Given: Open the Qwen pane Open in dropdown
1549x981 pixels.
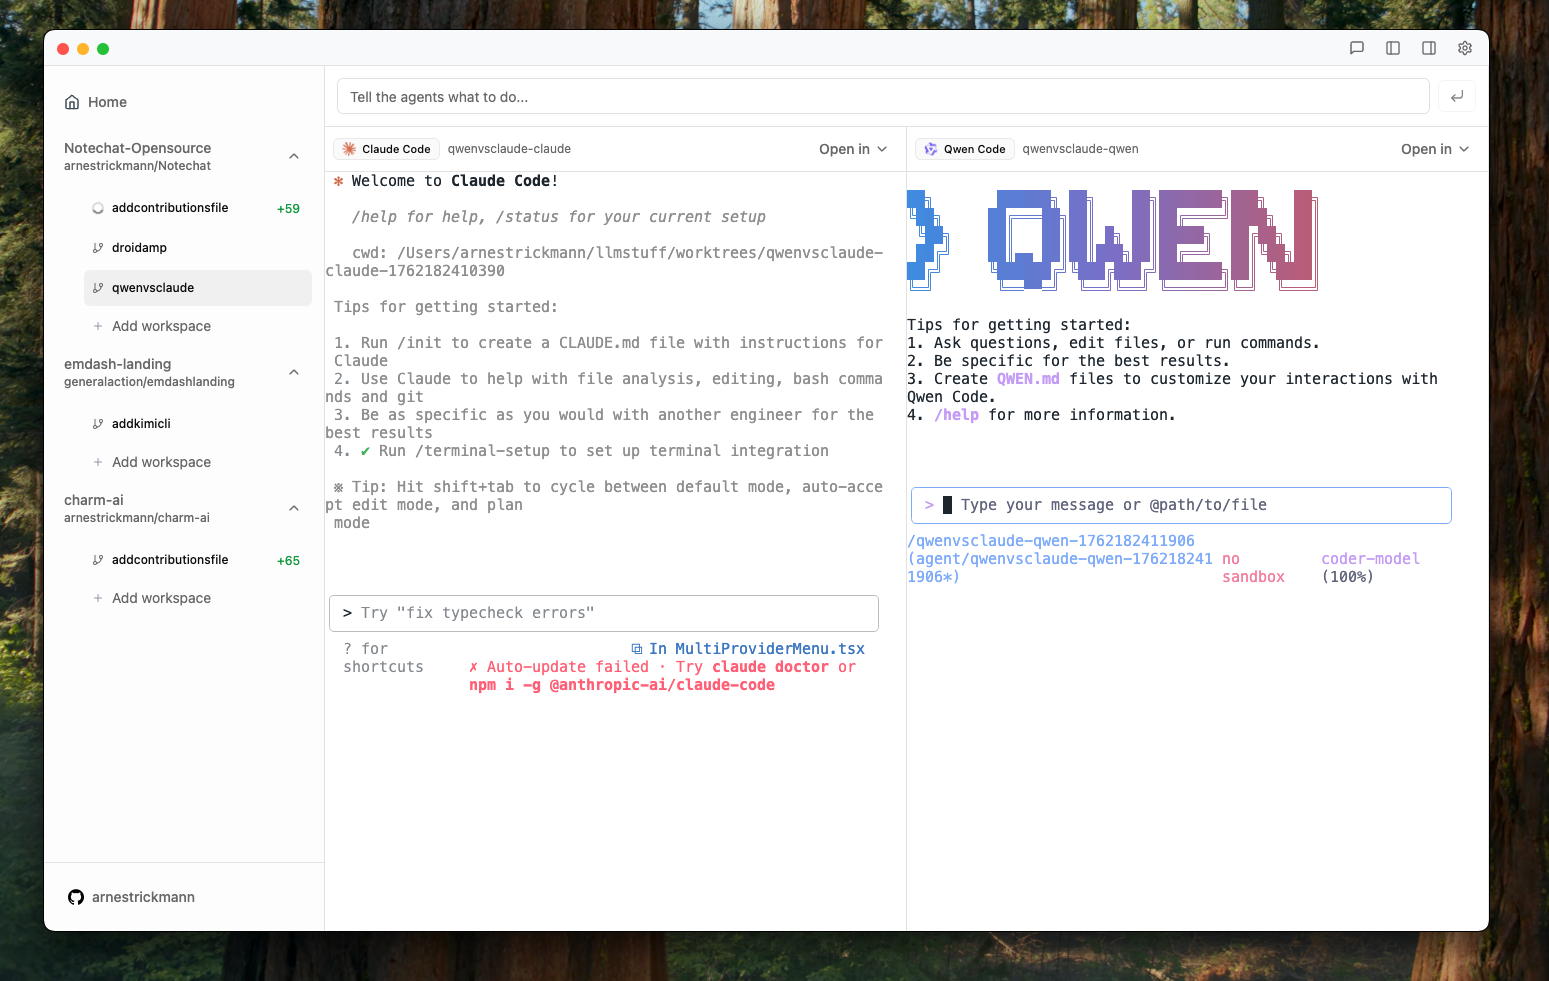Looking at the screenshot, I should point(1434,148).
